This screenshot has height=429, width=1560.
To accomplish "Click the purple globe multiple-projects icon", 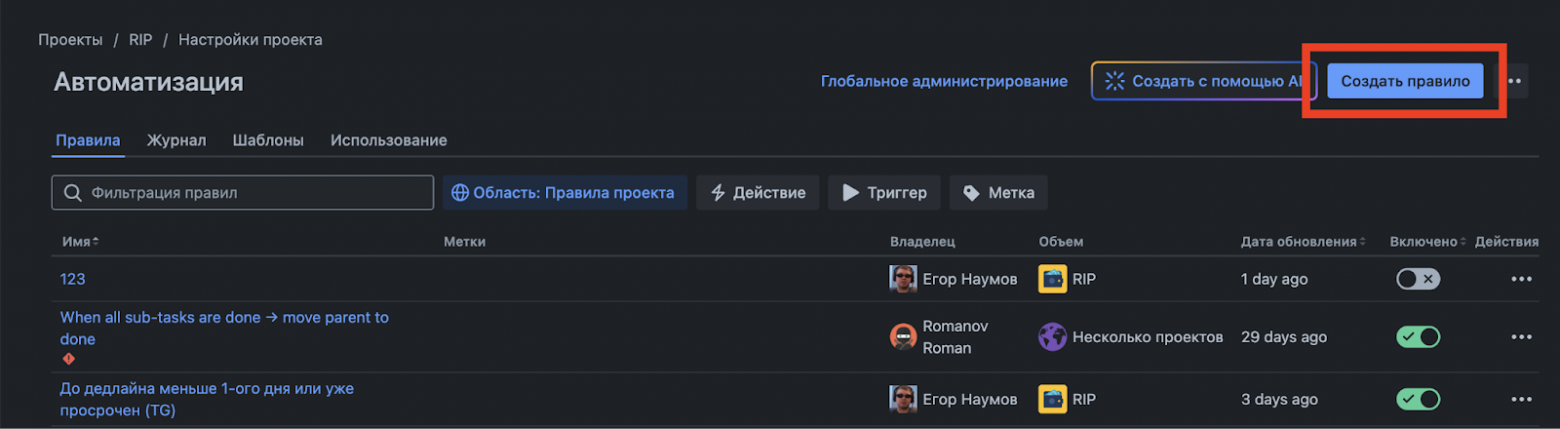I will point(1052,337).
